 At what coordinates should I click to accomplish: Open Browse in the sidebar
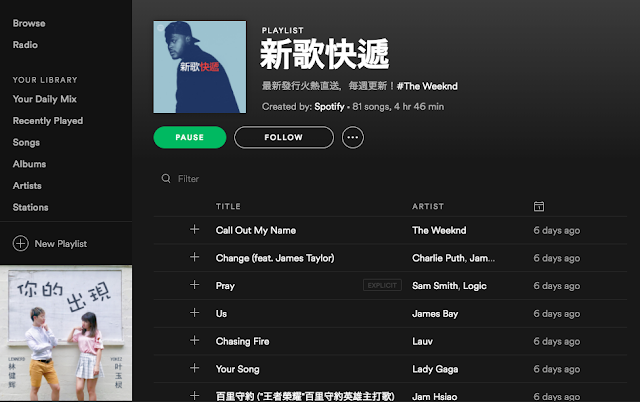[x=29, y=23]
